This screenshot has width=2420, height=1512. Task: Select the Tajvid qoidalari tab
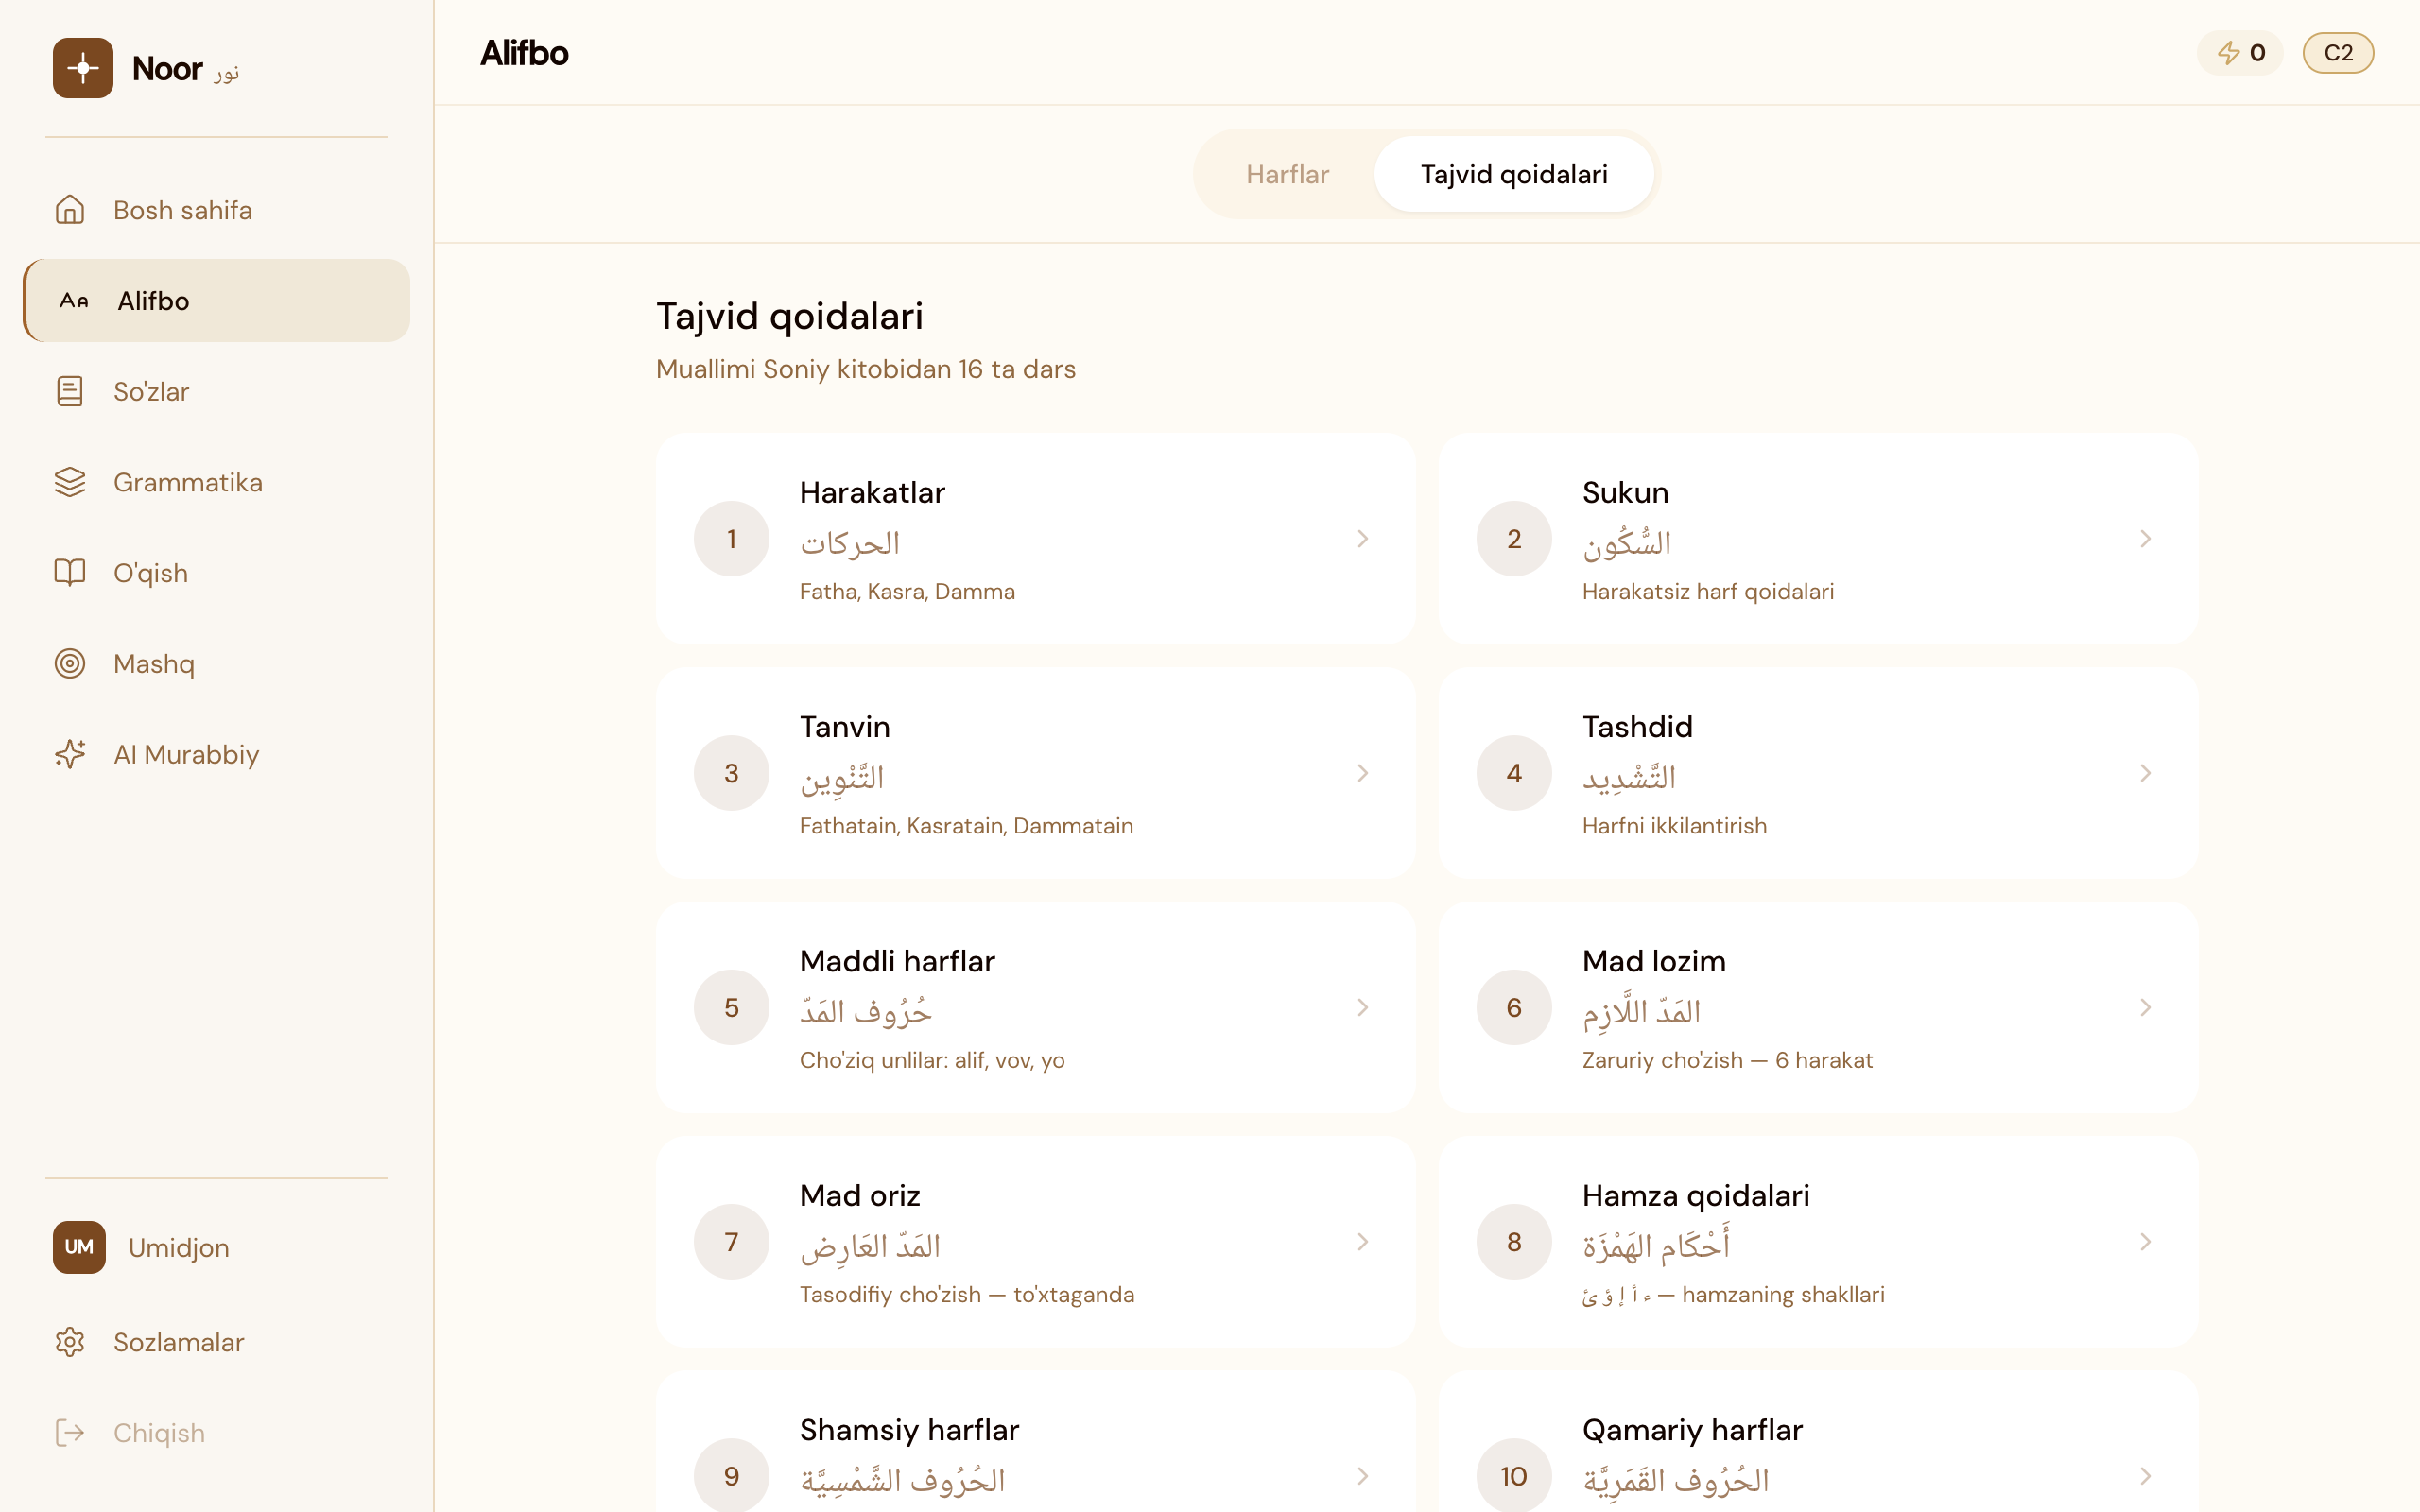coord(1513,174)
